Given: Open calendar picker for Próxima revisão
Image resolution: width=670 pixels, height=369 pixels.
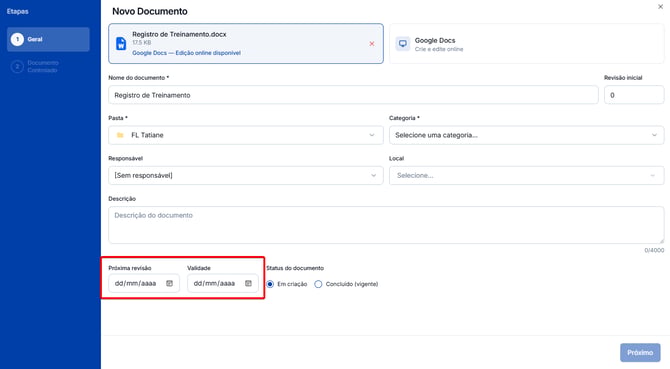Looking at the screenshot, I should click(x=169, y=283).
